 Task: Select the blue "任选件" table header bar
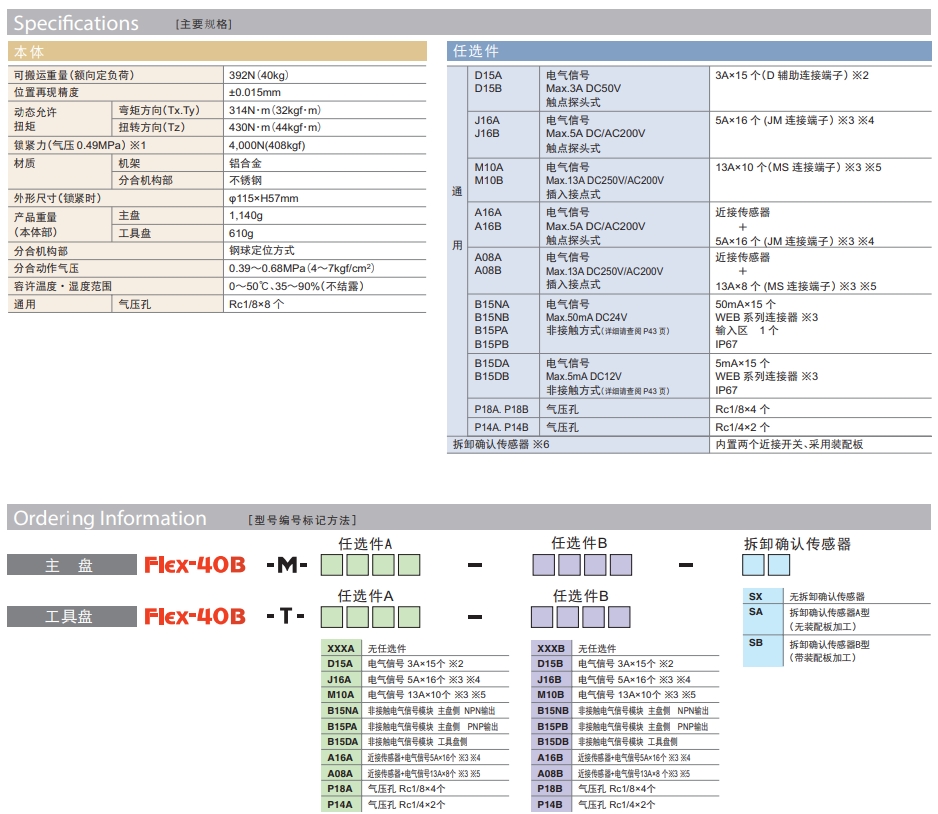coord(689,51)
